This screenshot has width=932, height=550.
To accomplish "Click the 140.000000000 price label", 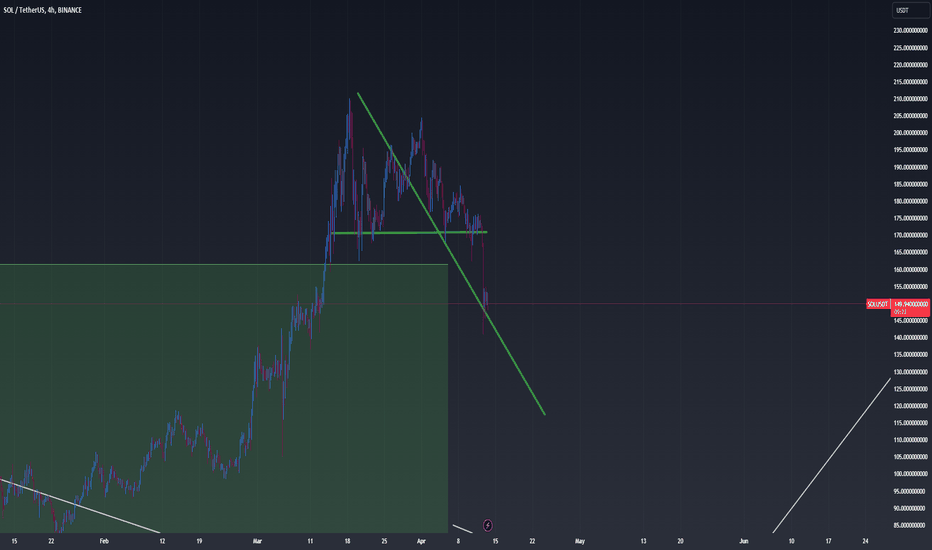I will pos(911,337).
